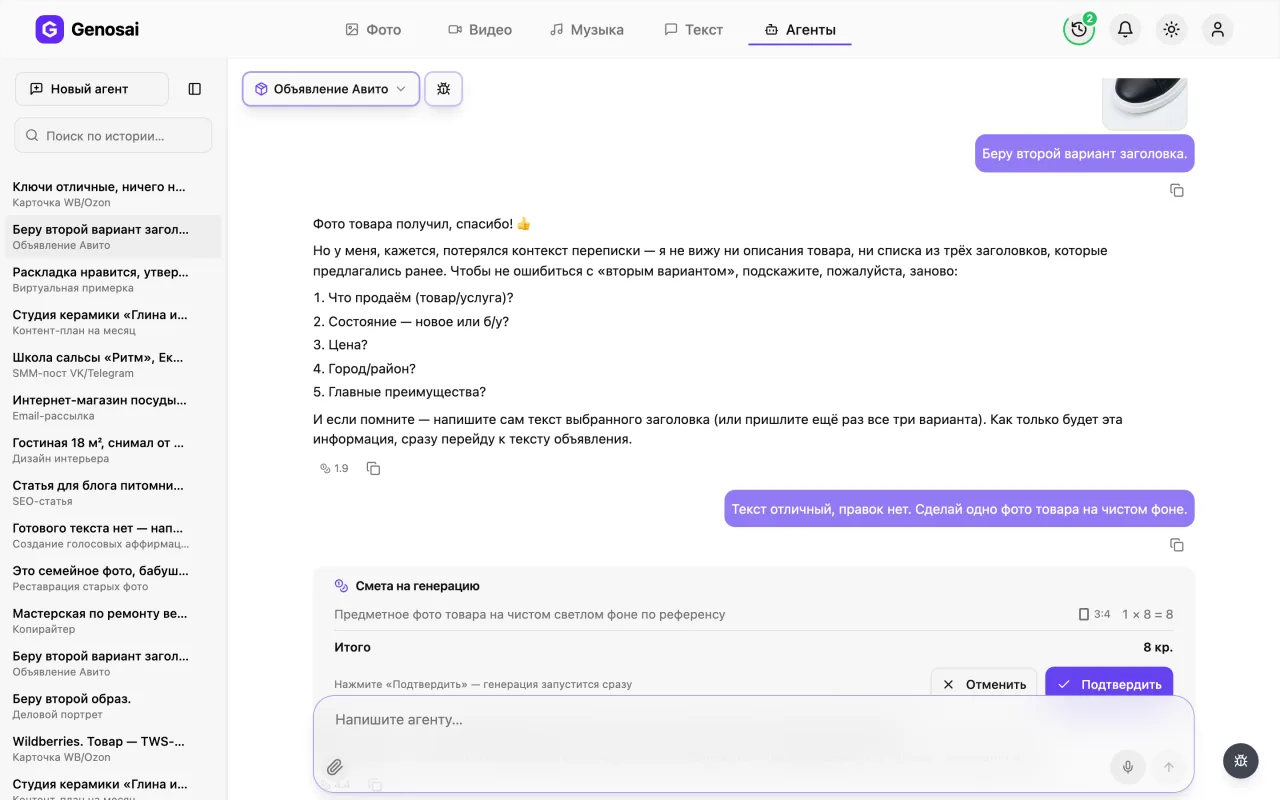Click the user bubble 'Беру второй вариант заголовка.'
The image size is (1280, 800).
point(1085,154)
